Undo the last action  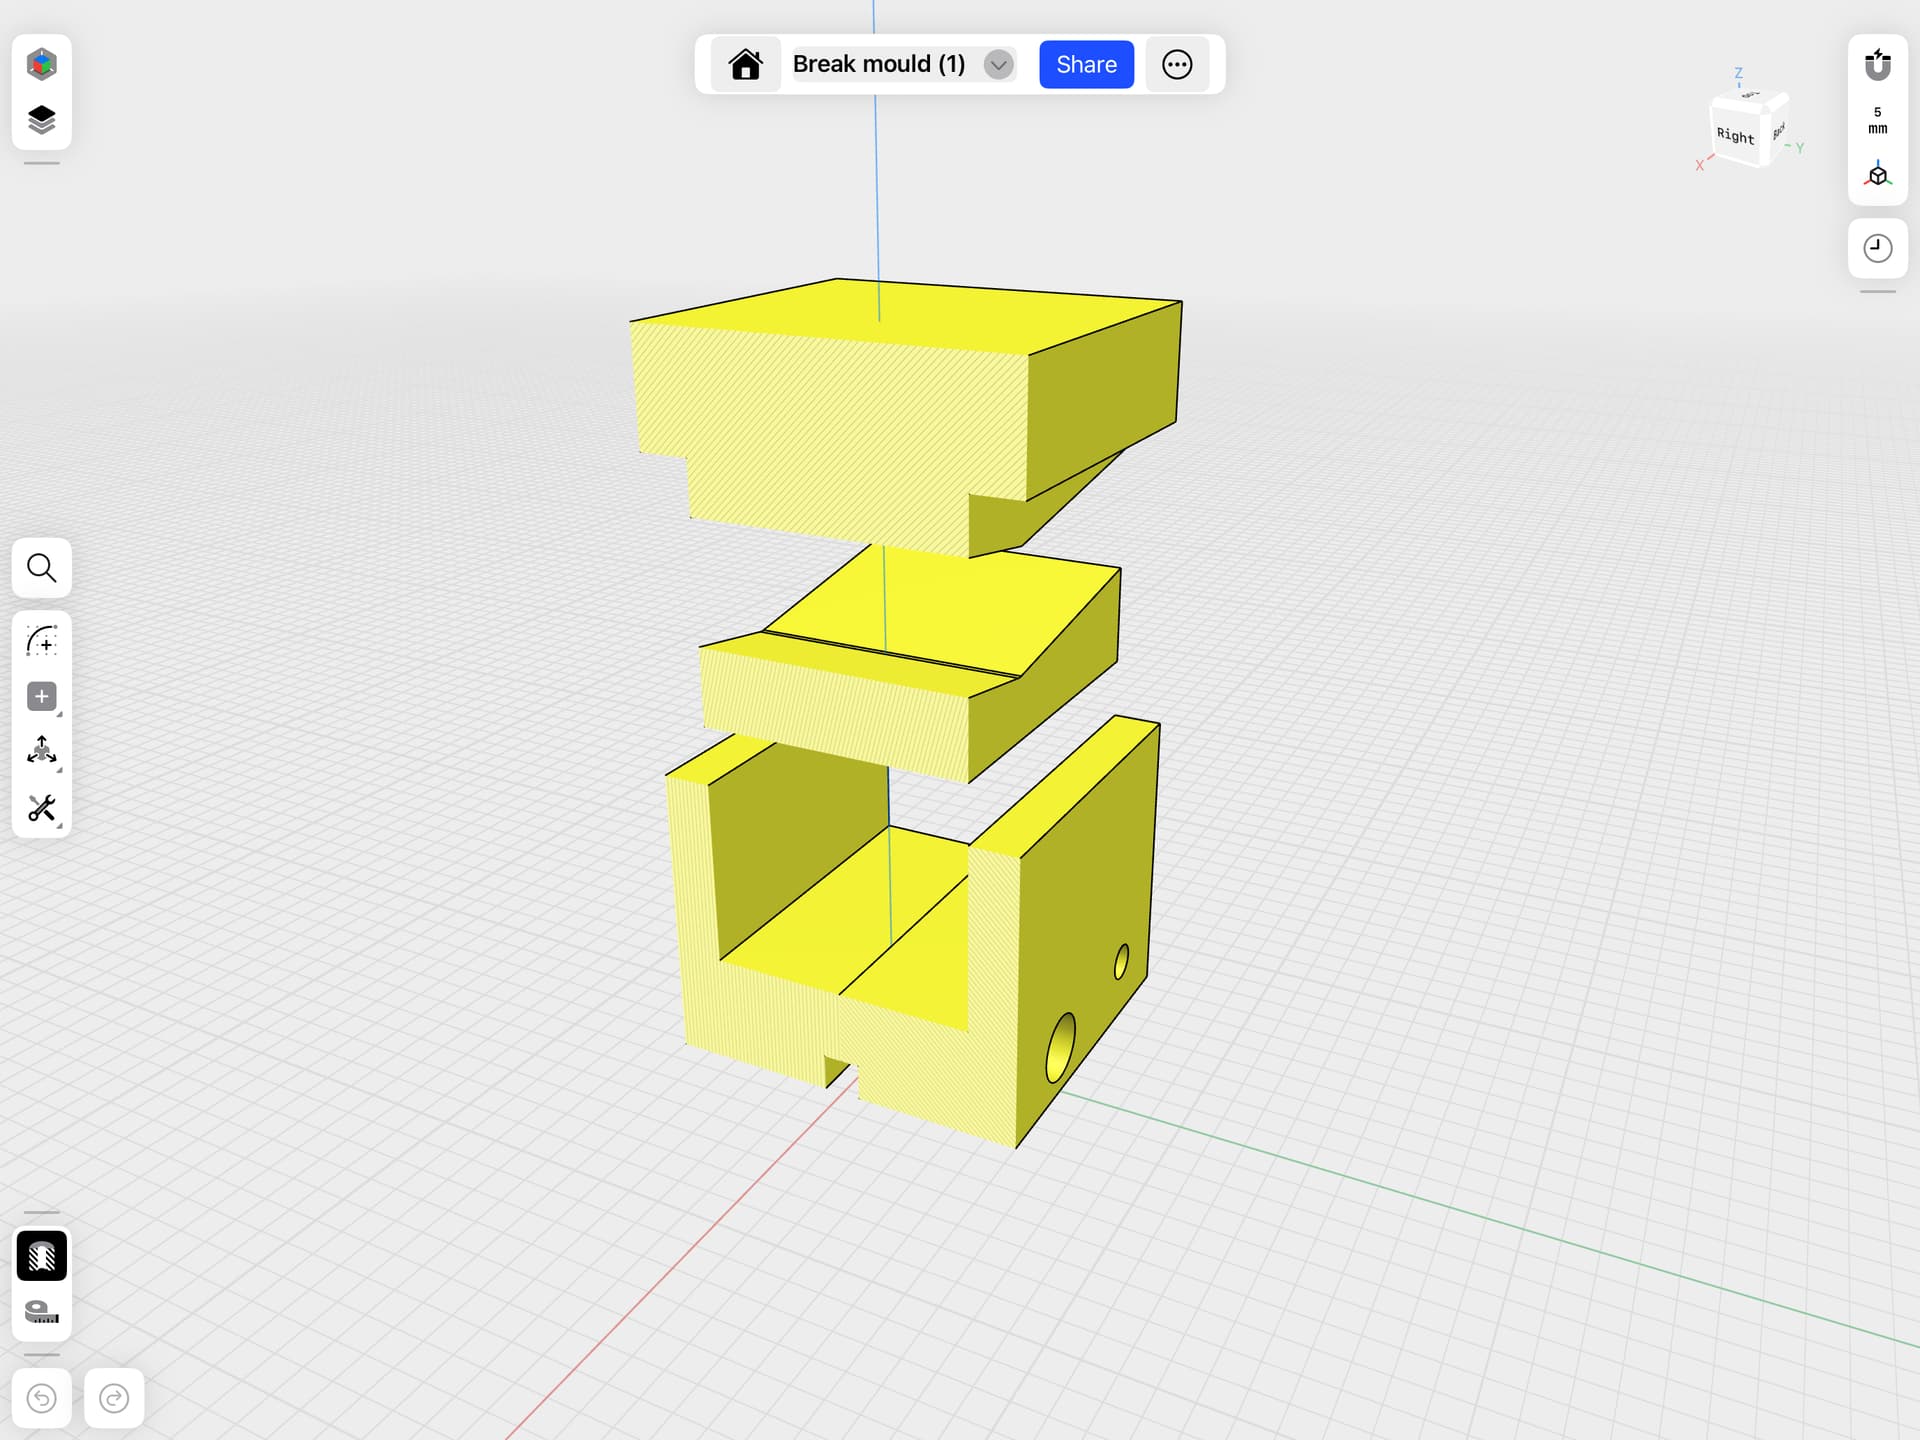(41, 1398)
